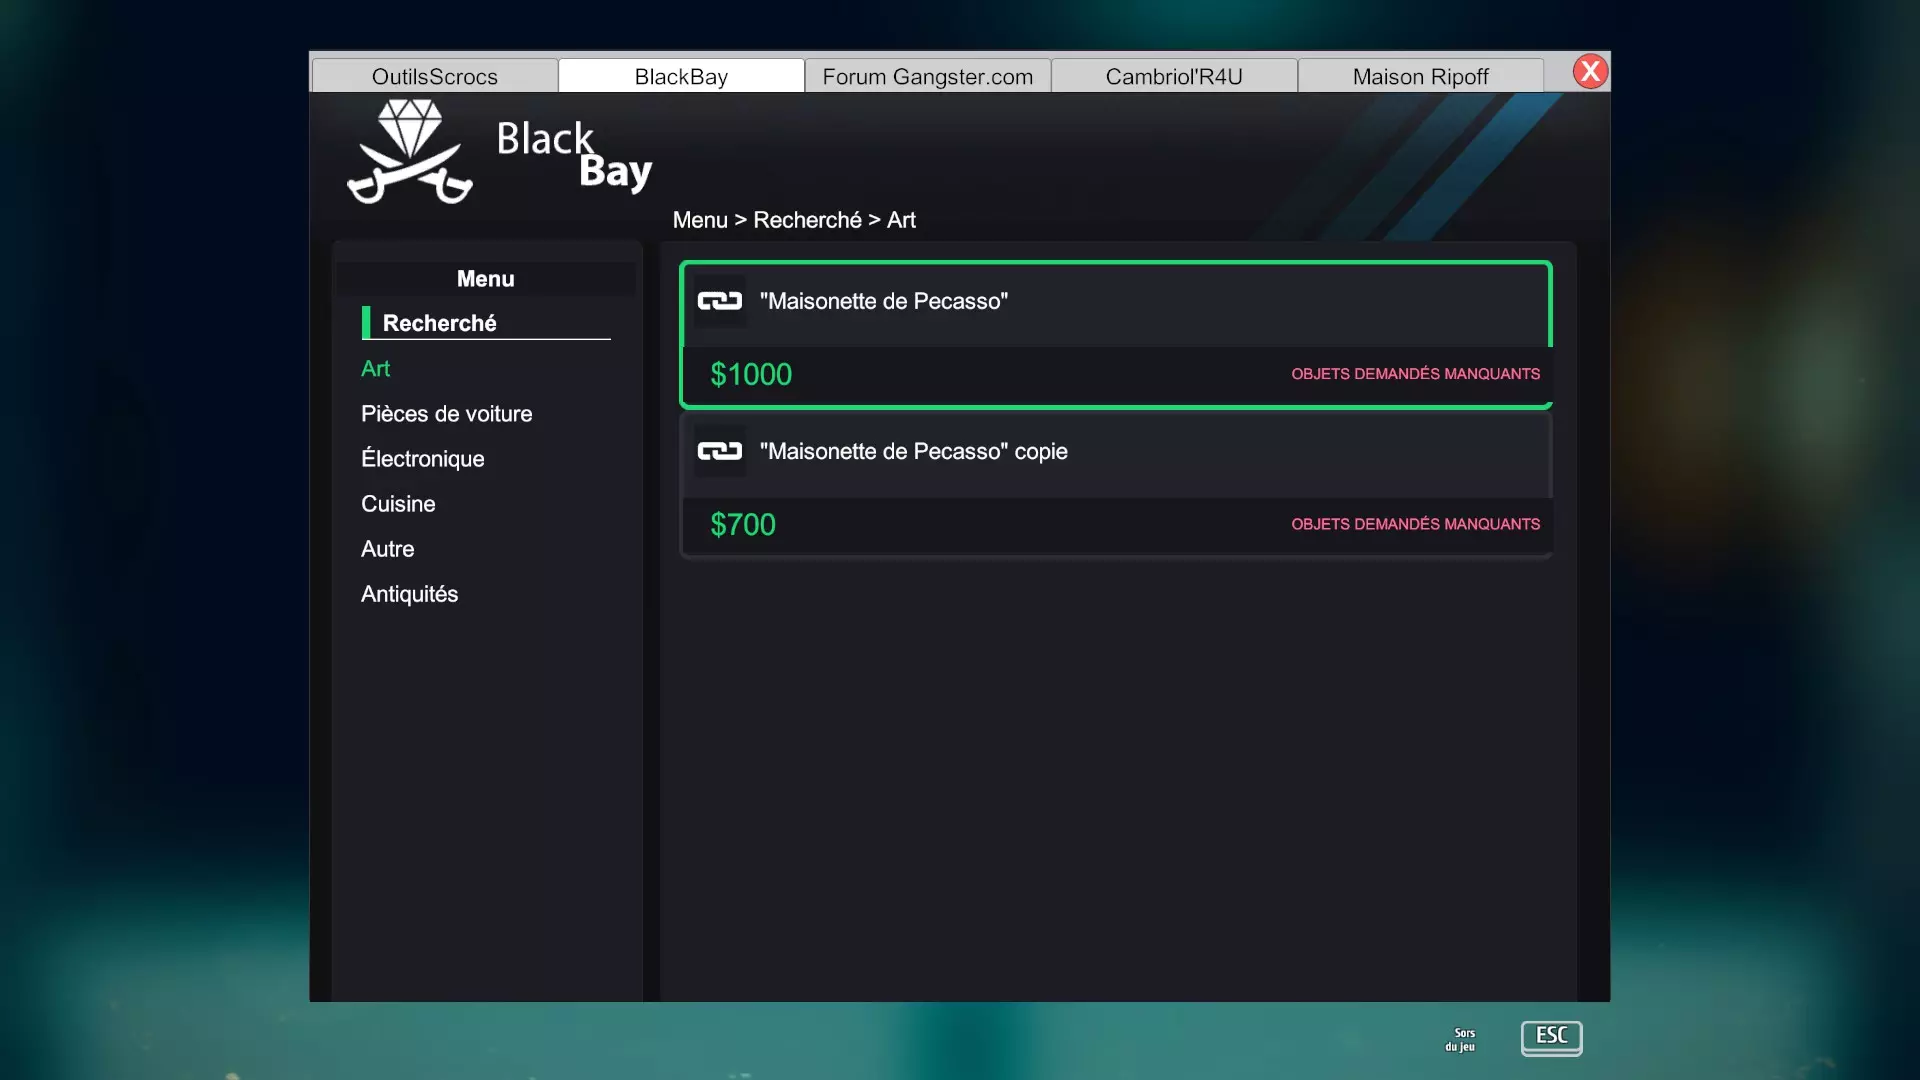Close the browser with the red X
This screenshot has width=1920, height=1080.
[x=1590, y=72]
